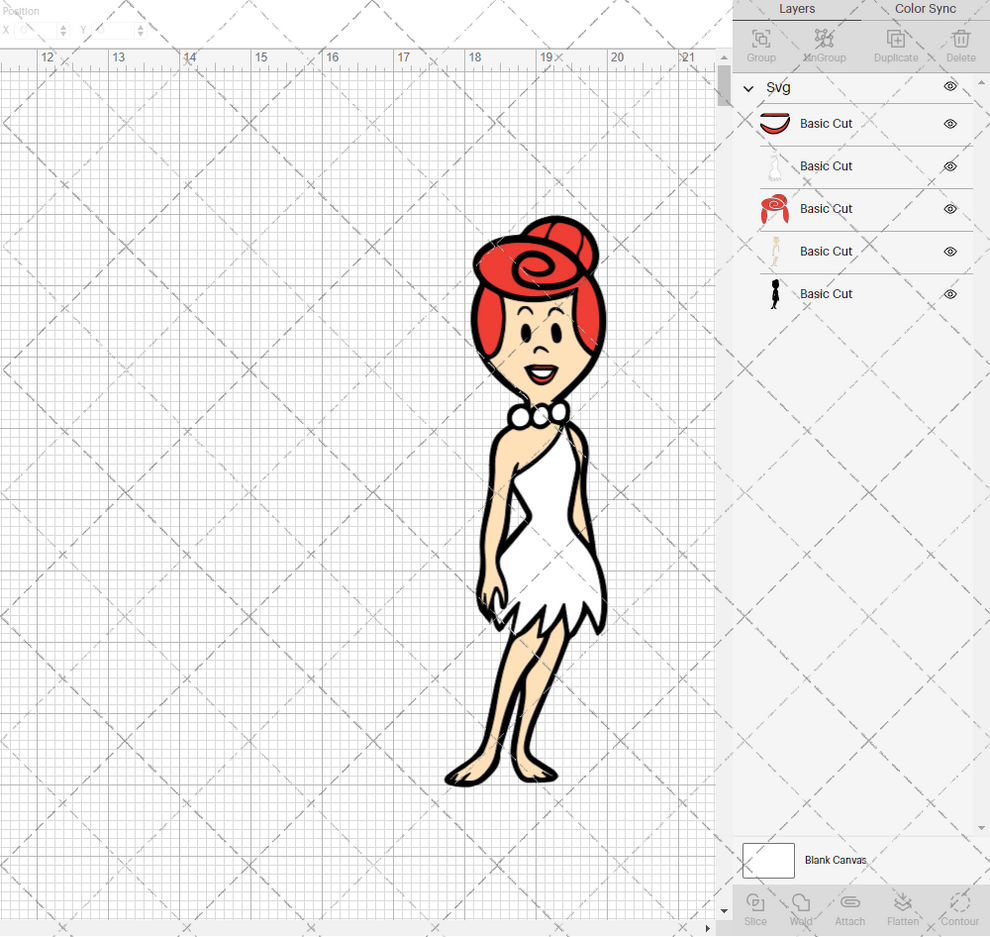Open the Blank Canvas color swatch
This screenshot has width=990, height=937.
click(x=768, y=860)
